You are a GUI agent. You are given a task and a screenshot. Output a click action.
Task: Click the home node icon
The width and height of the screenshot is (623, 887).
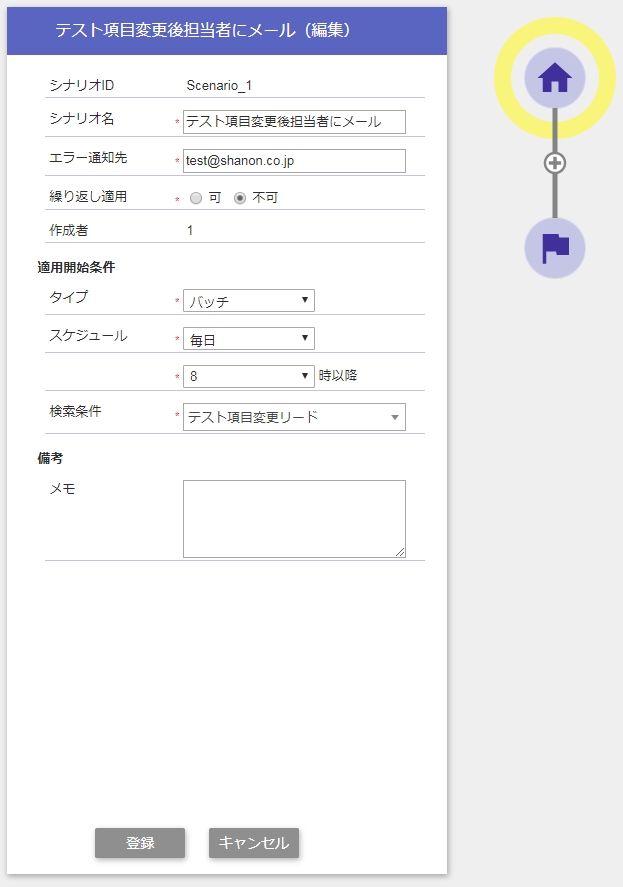click(x=555, y=77)
